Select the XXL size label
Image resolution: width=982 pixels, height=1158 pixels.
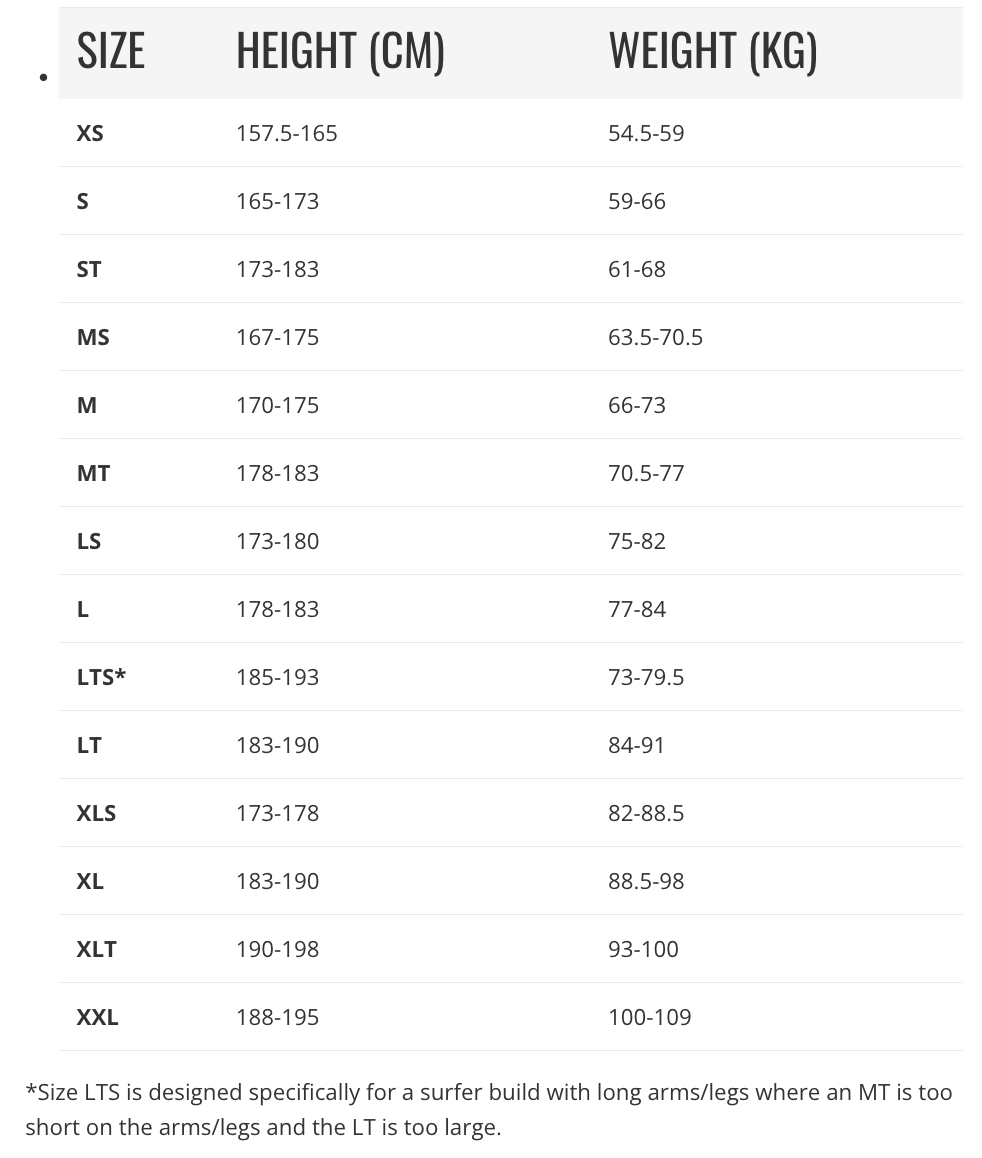97,1017
